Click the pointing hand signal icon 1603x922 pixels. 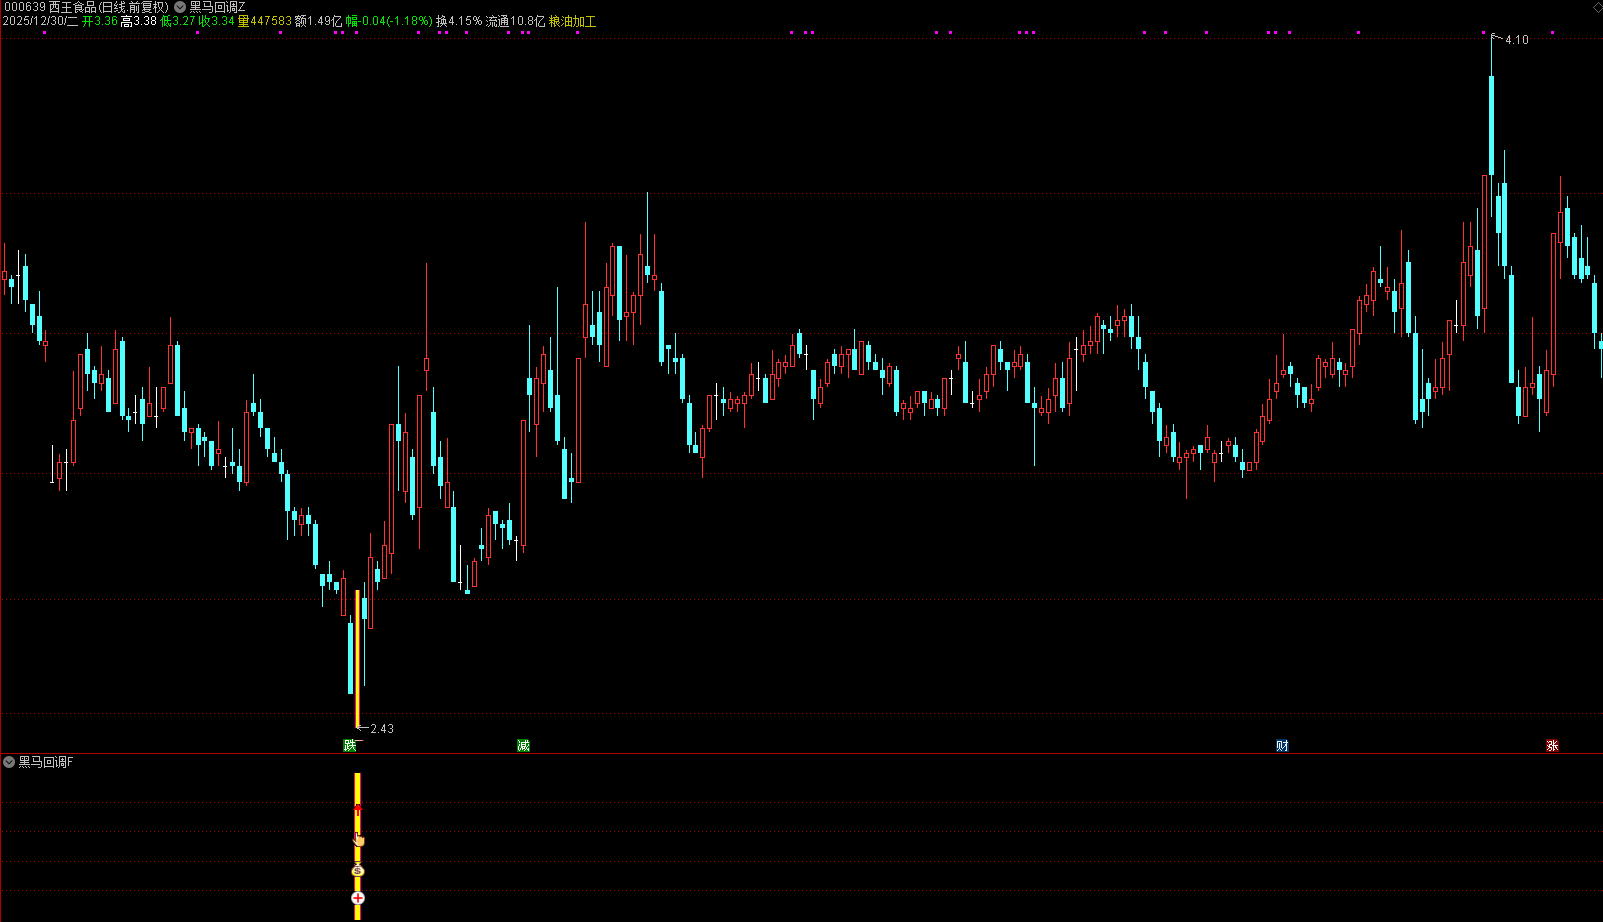click(x=358, y=839)
